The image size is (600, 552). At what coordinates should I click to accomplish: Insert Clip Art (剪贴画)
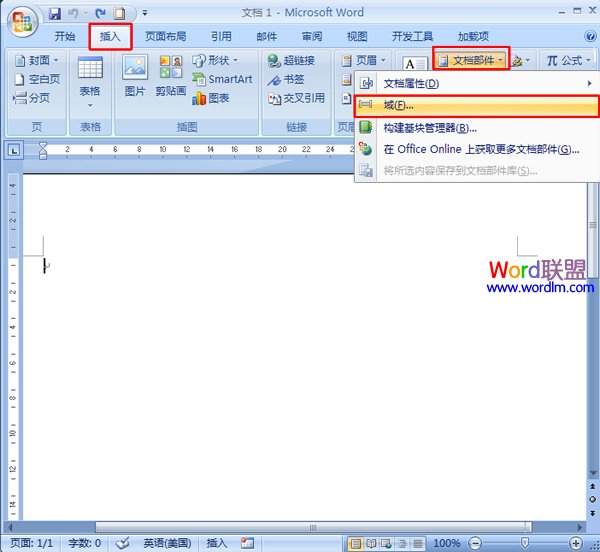[171, 76]
